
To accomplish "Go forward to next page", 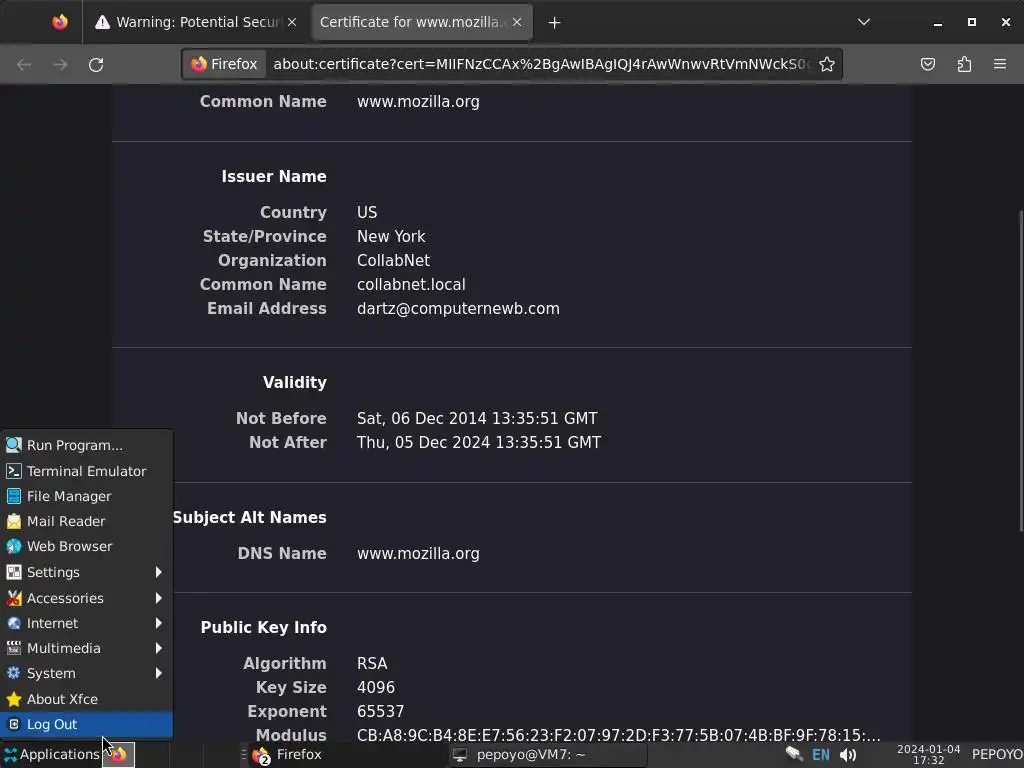I will click(x=60, y=65).
